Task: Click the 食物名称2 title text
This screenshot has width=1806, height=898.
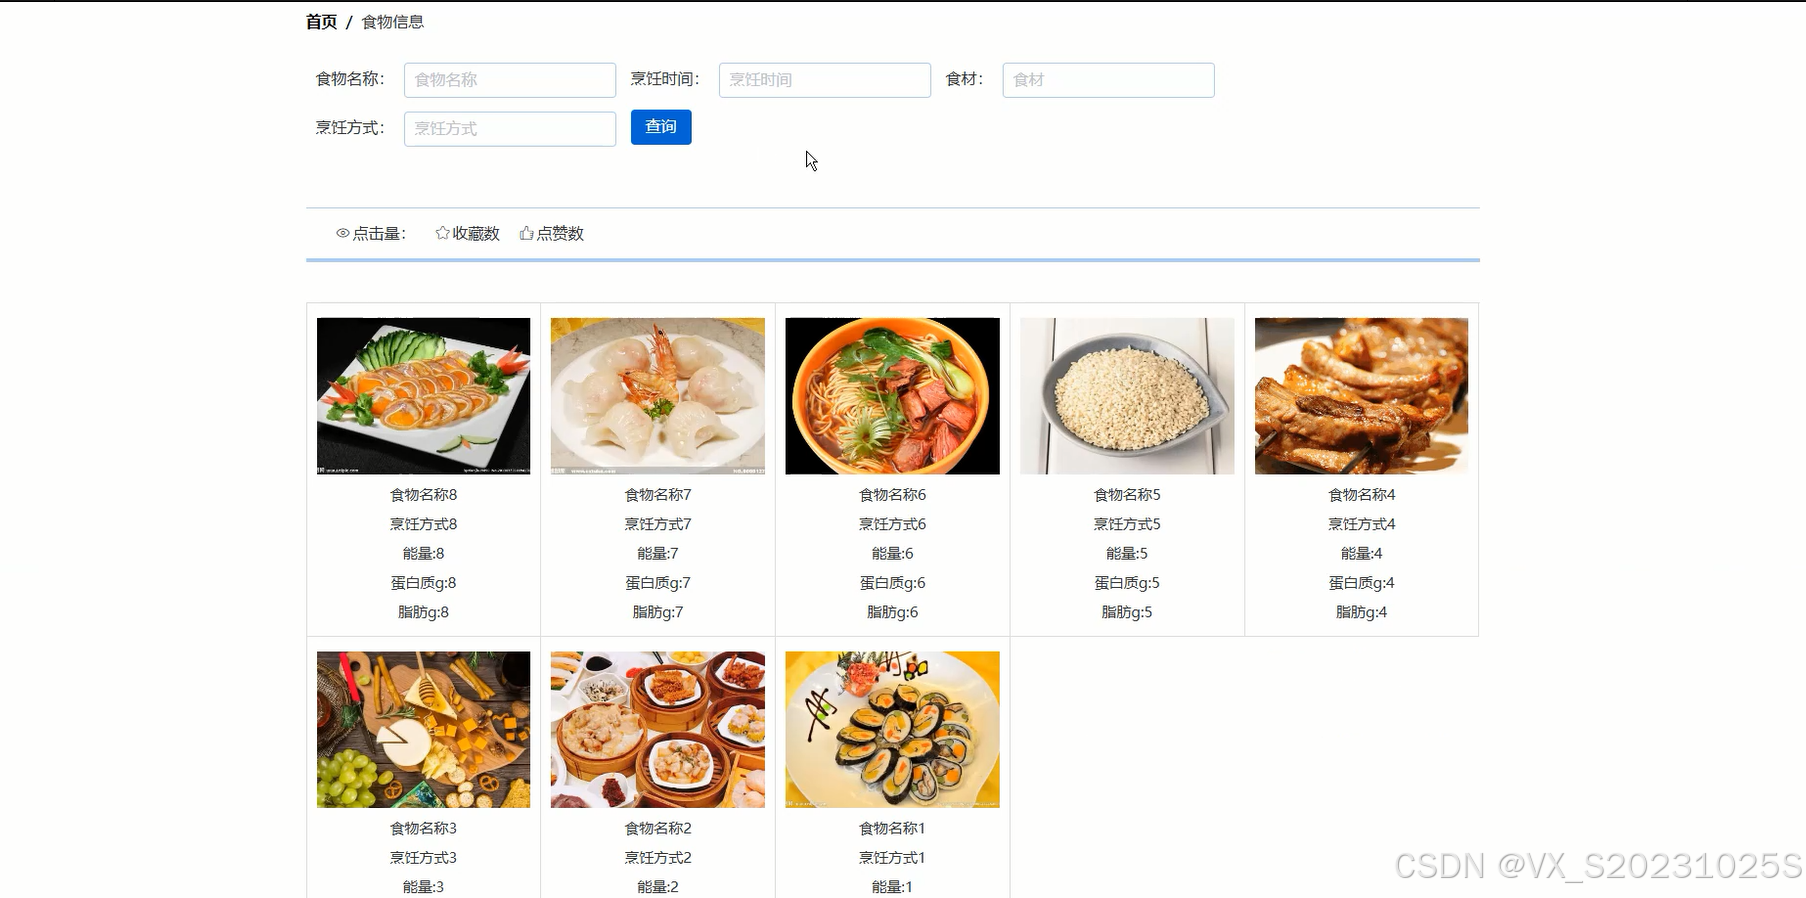Action: tap(658, 829)
